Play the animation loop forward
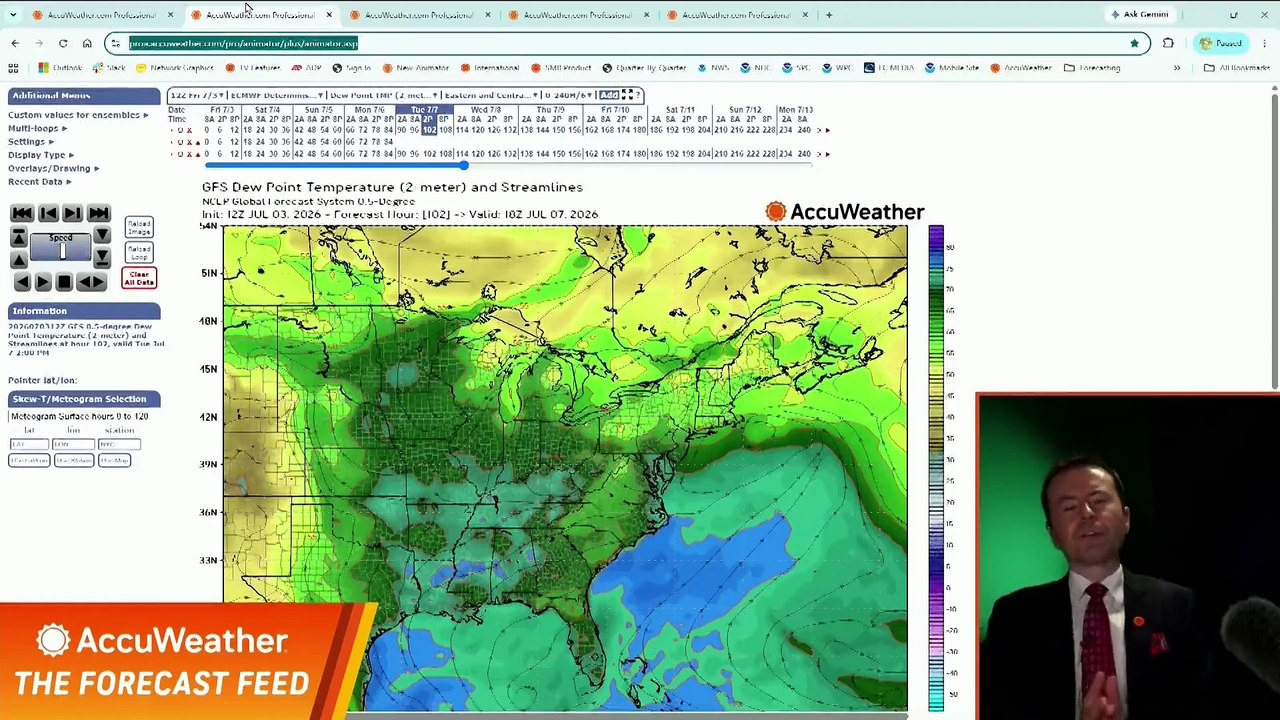Screen dimensions: 1280x720 43,282
